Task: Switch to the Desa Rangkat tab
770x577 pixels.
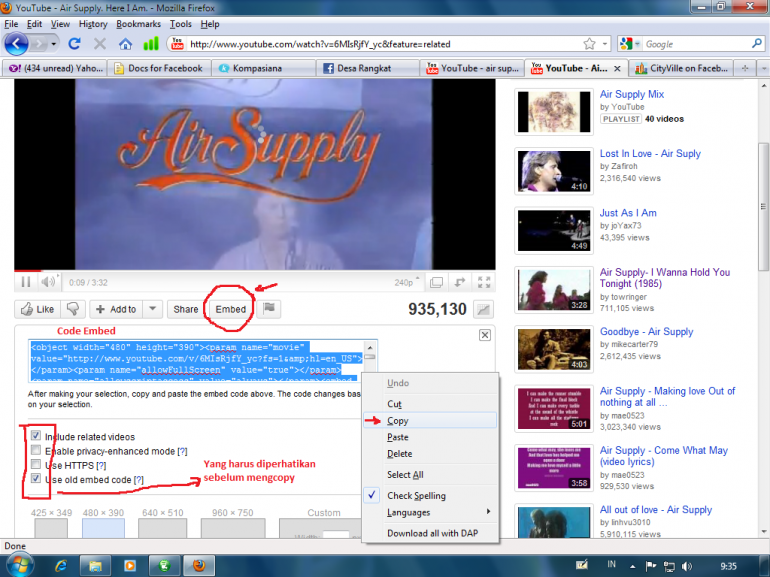Action: (367, 68)
